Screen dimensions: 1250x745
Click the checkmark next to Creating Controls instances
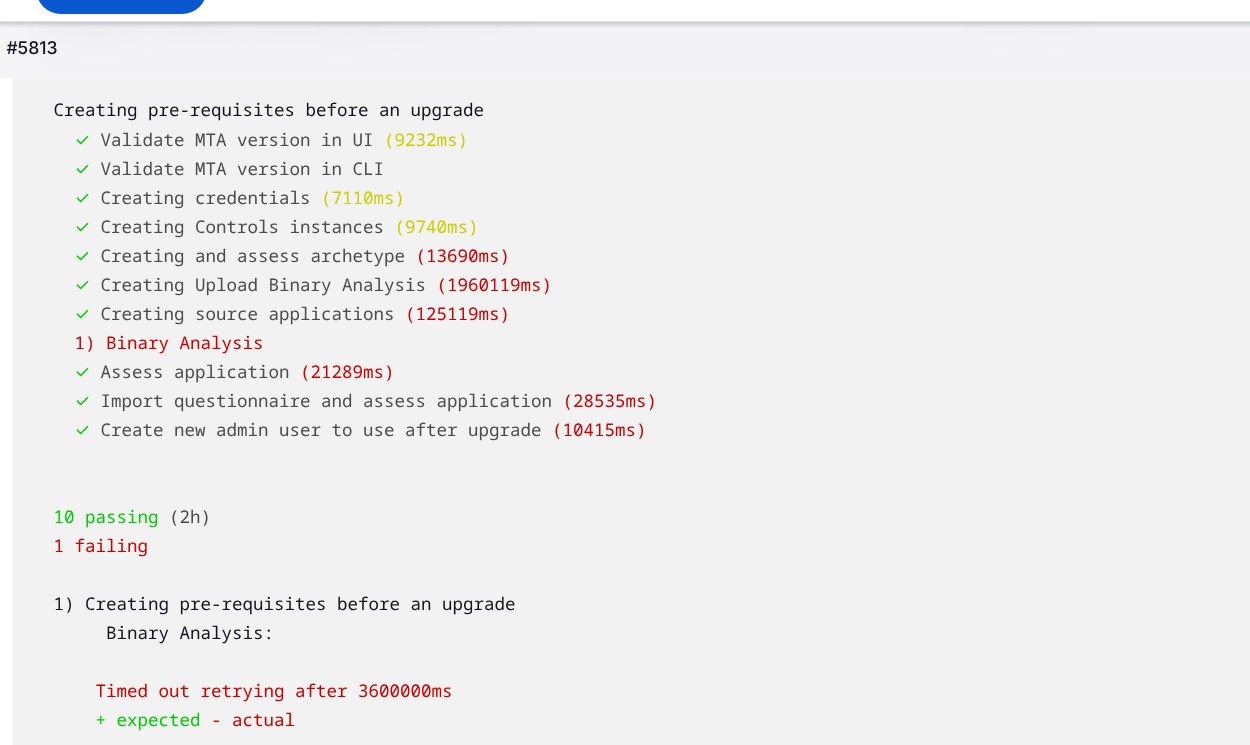click(x=82, y=228)
